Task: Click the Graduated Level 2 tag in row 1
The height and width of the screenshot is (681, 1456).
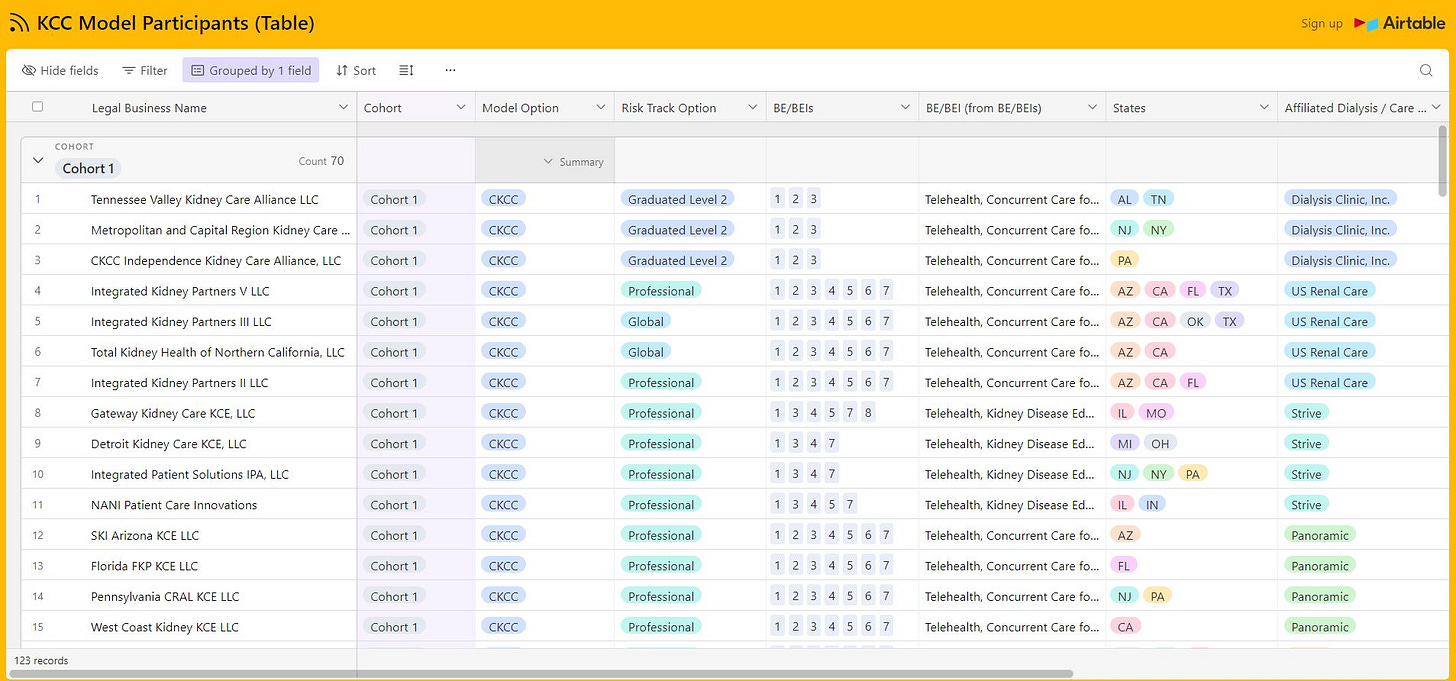Action: [x=677, y=199]
